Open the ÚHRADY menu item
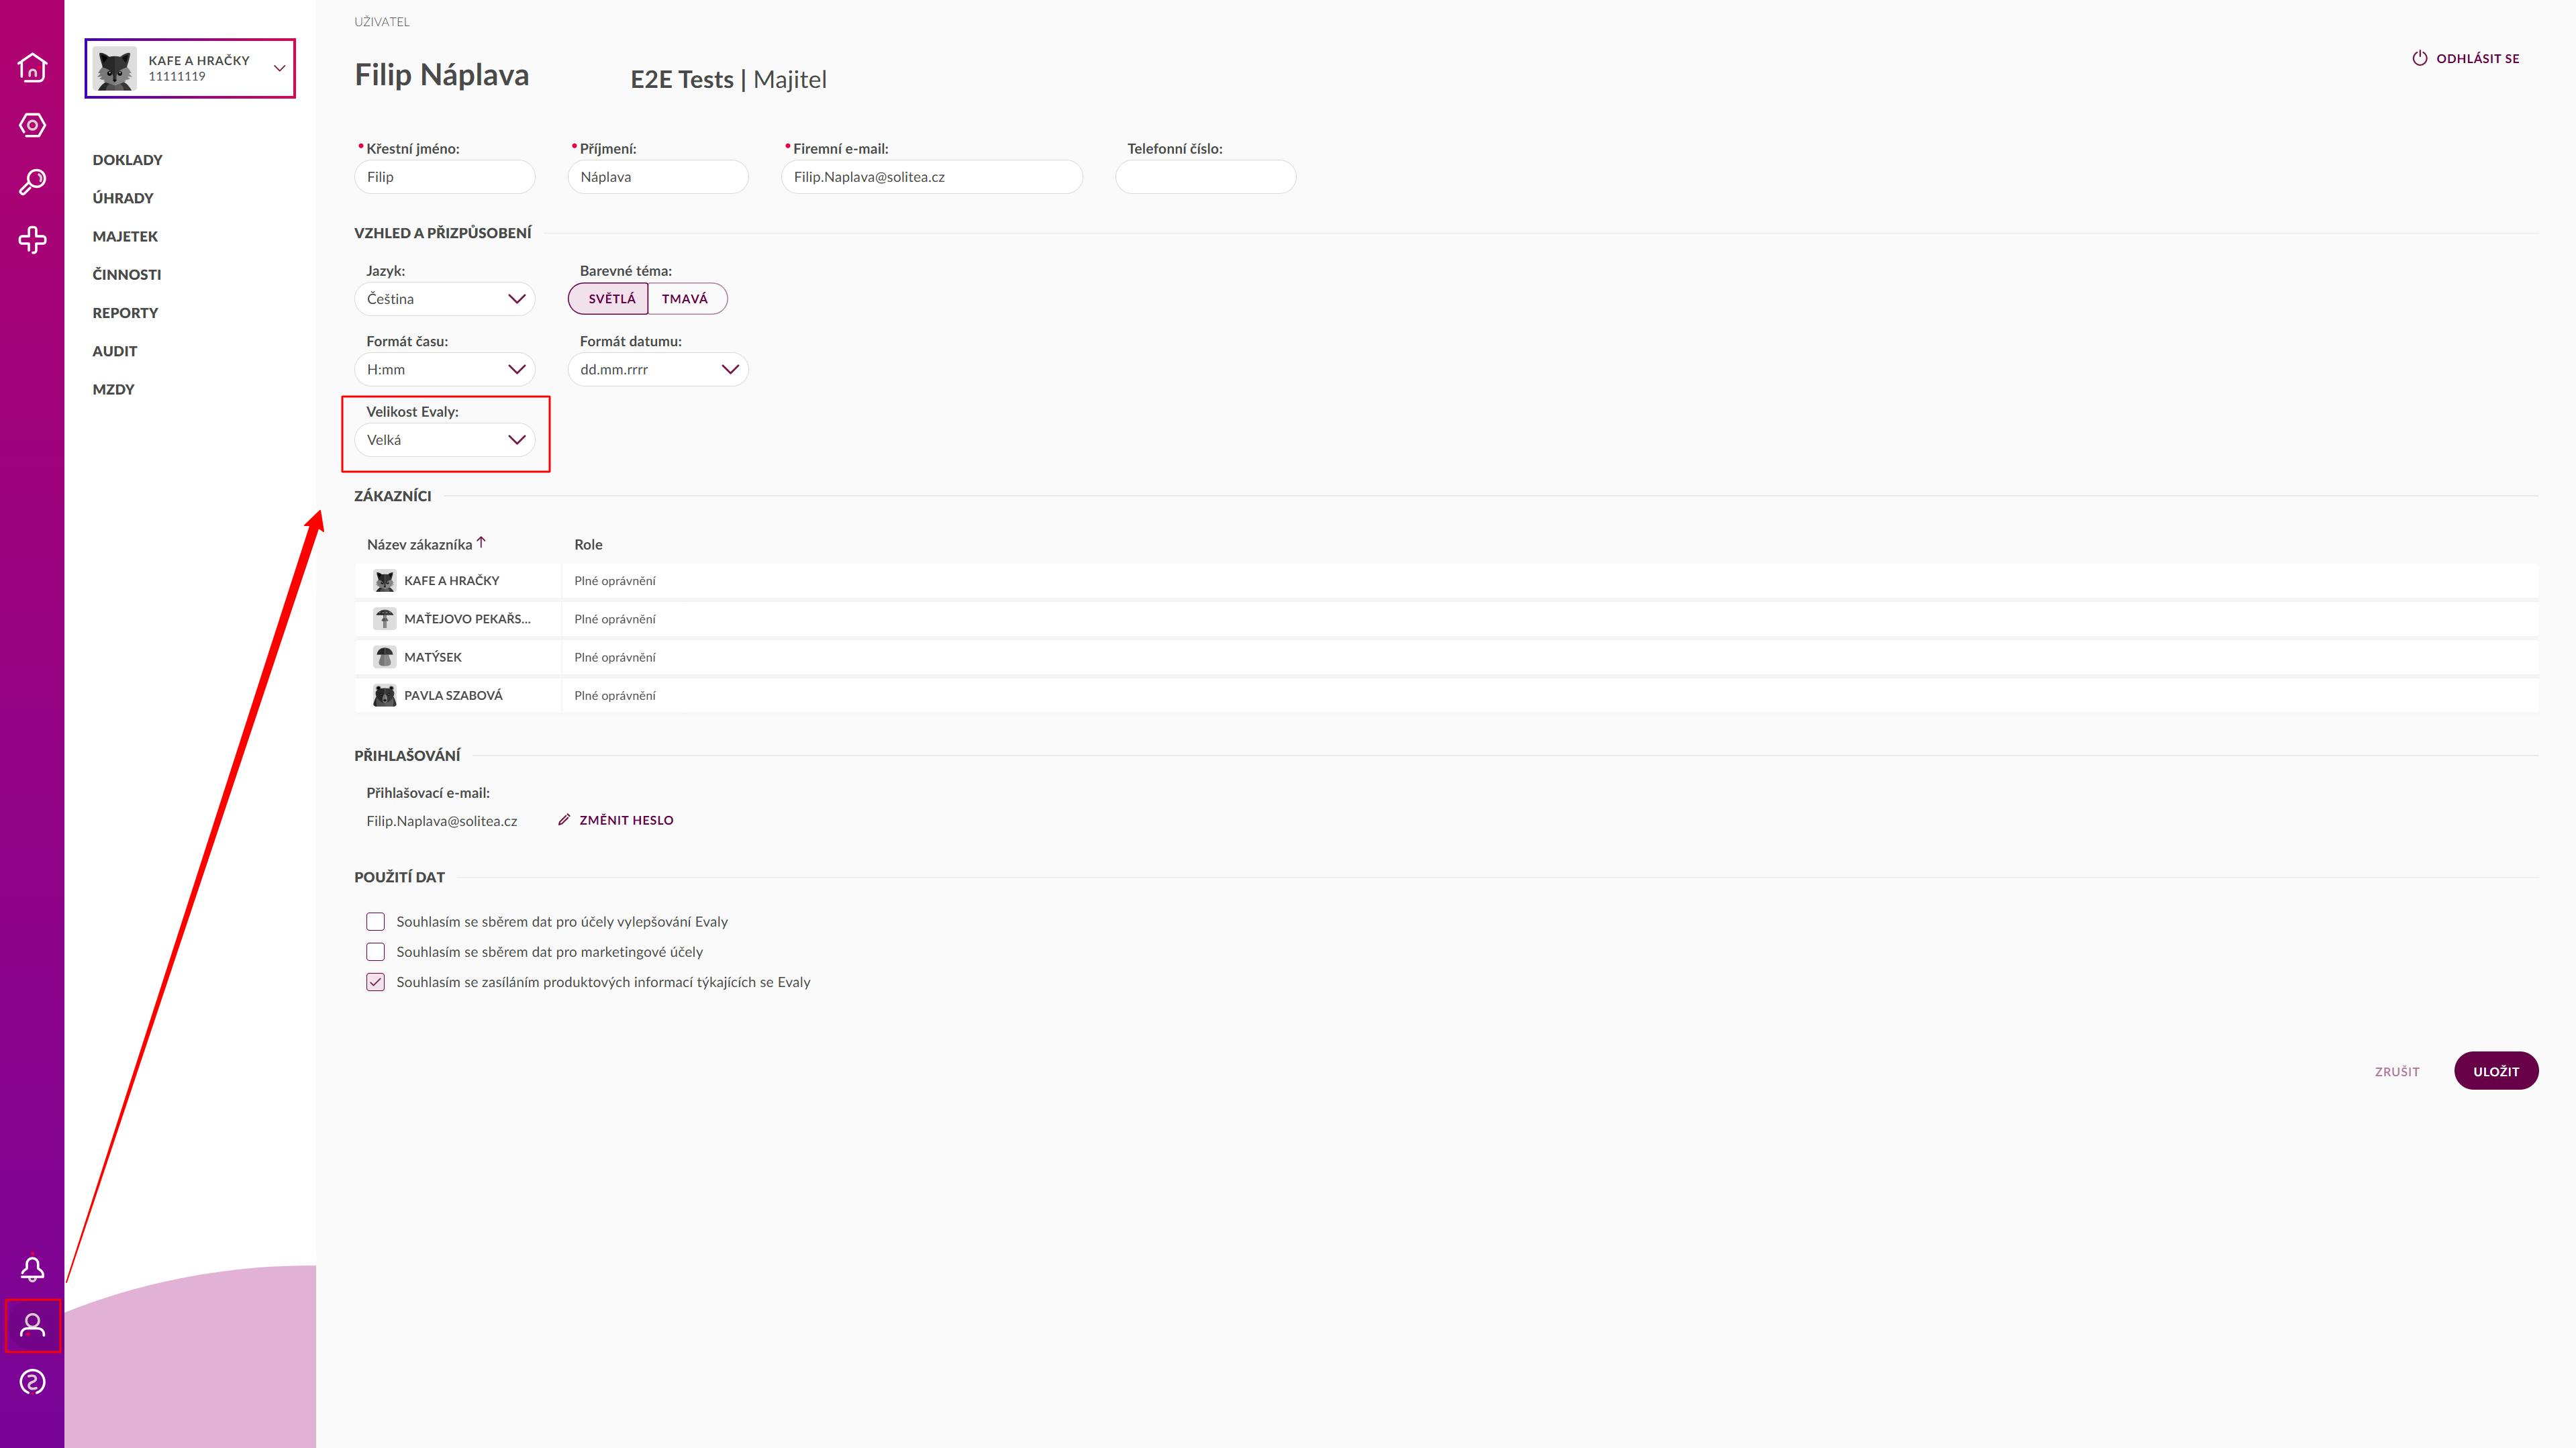 (x=123, y=198)
